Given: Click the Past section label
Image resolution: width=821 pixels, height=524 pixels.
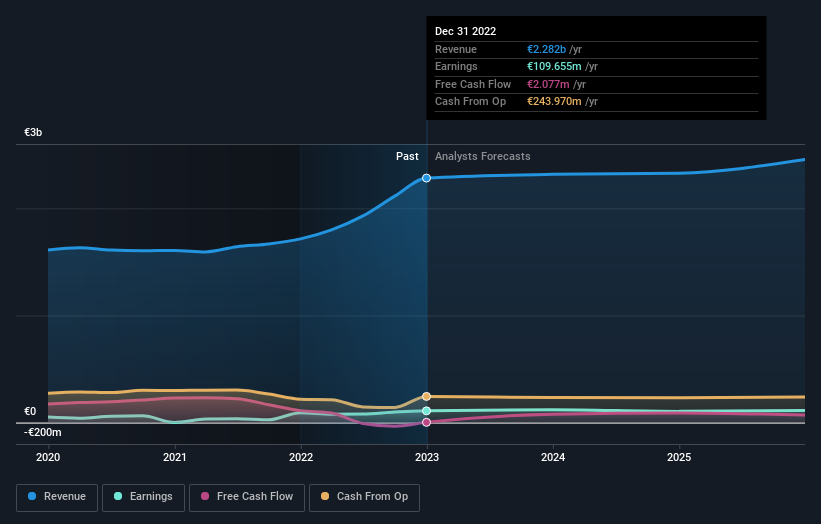Looking at the screenshot, I should click(x=407, y=157).
